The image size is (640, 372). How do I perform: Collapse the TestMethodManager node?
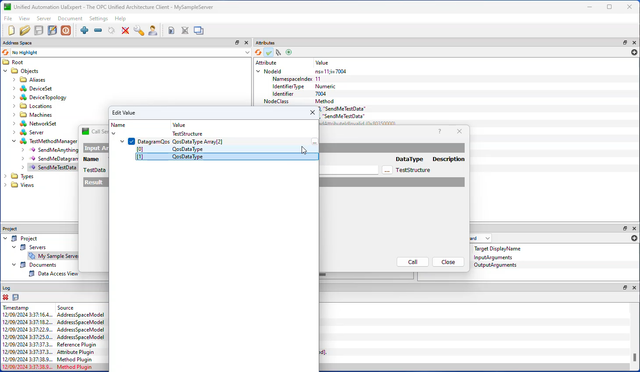pos(14,141)
